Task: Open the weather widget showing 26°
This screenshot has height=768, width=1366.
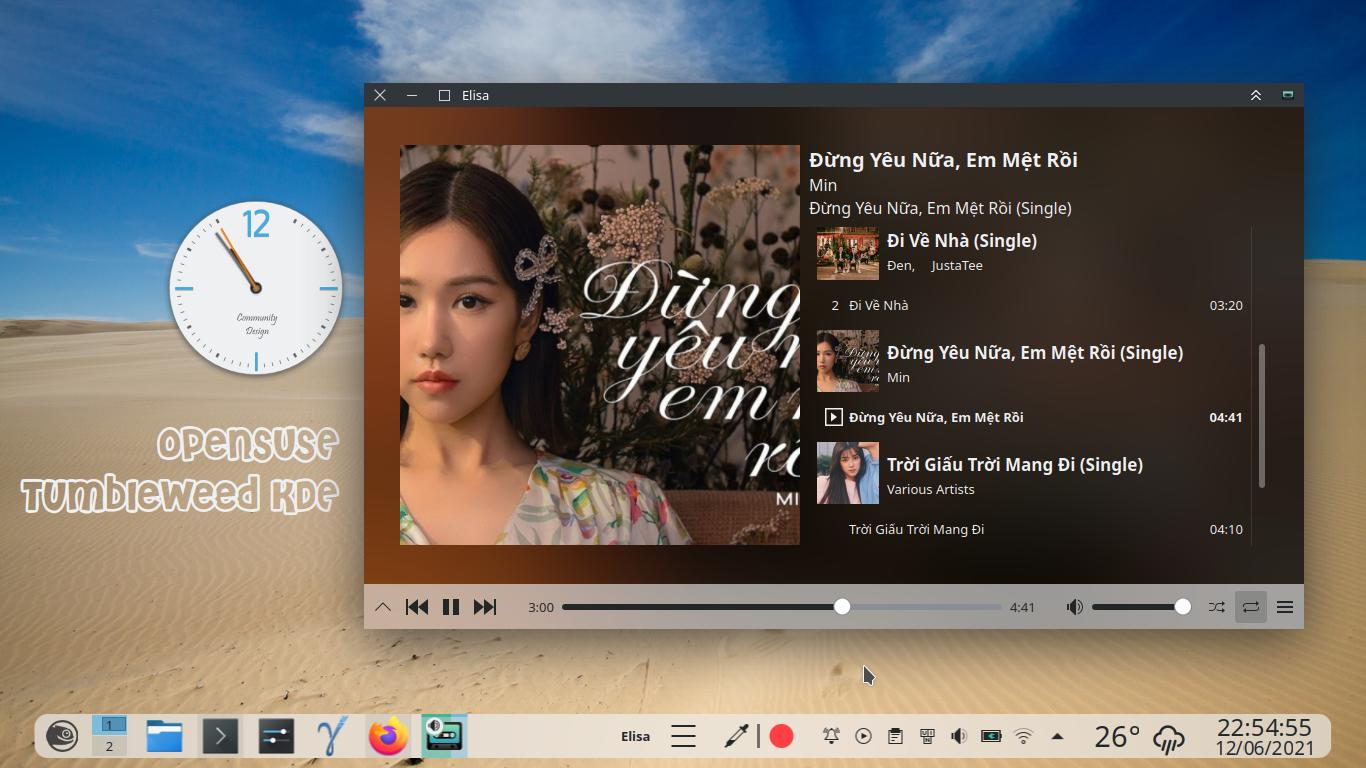Action: pos(1139,737)
